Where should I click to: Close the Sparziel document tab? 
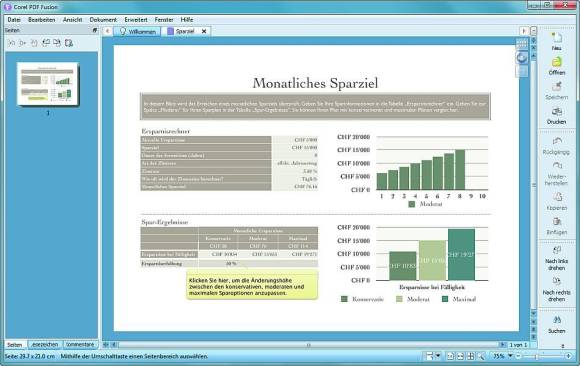pos(204,31)
